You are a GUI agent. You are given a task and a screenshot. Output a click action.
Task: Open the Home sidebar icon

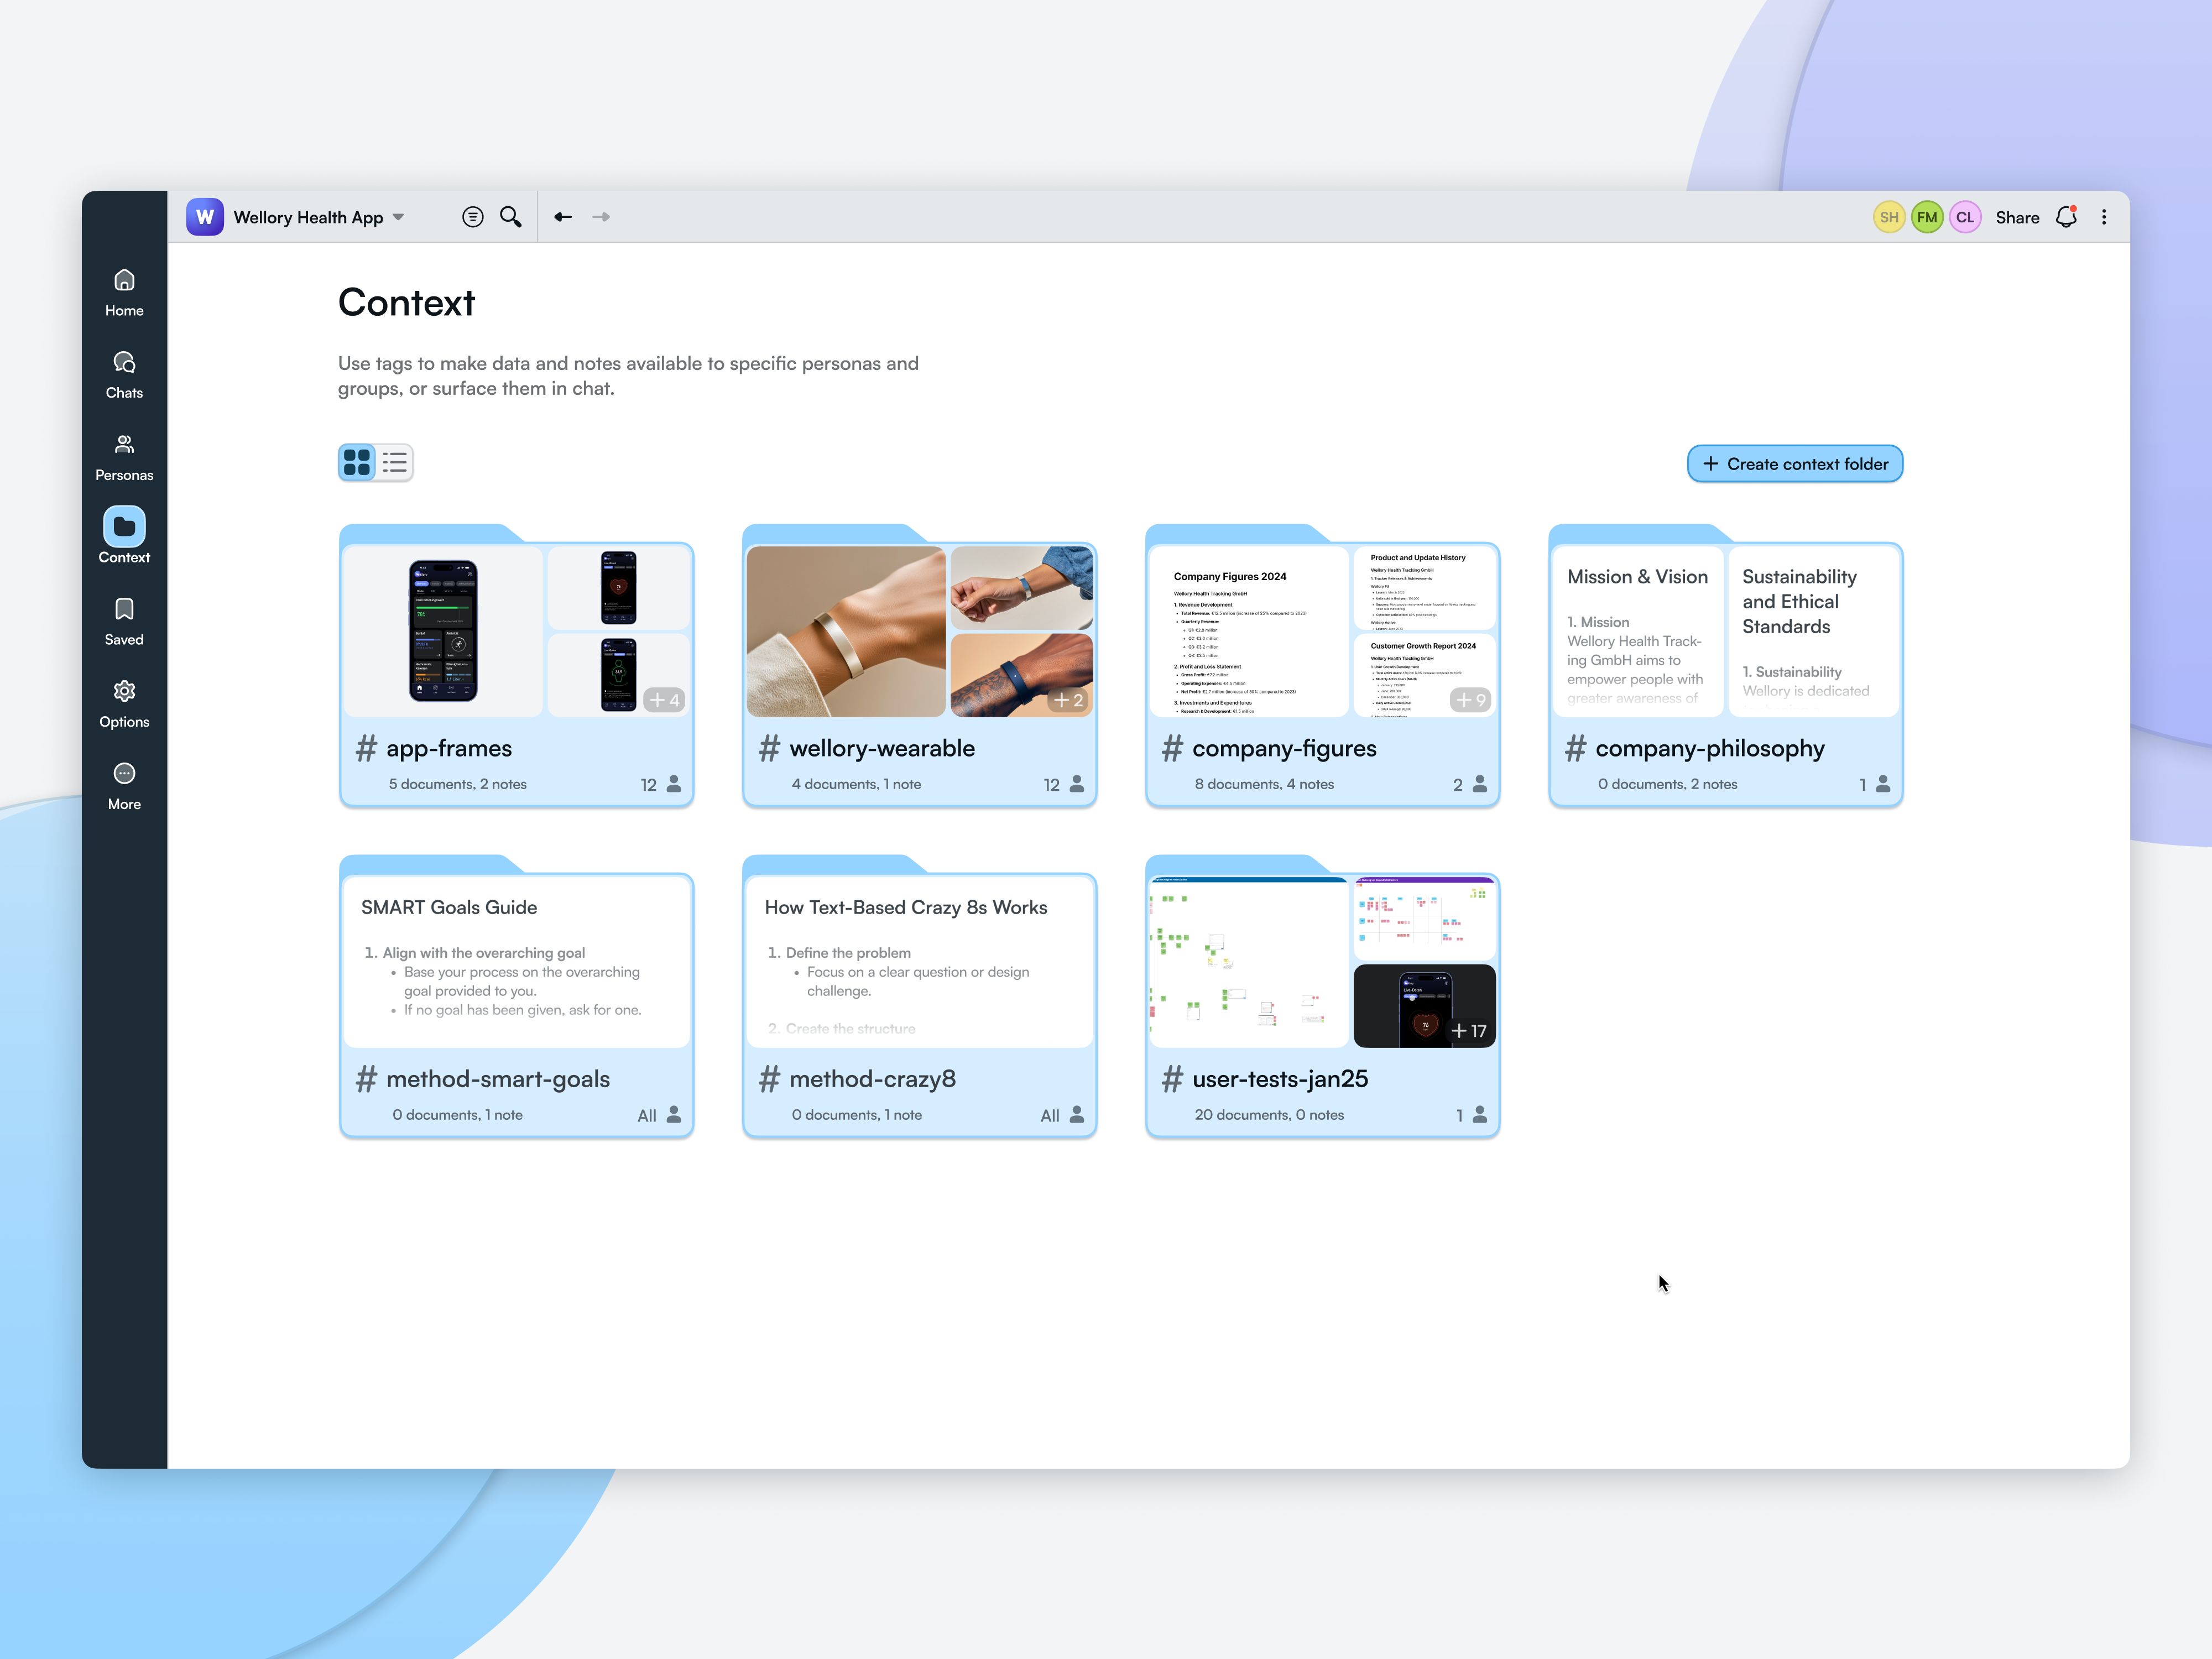[124, 291]
